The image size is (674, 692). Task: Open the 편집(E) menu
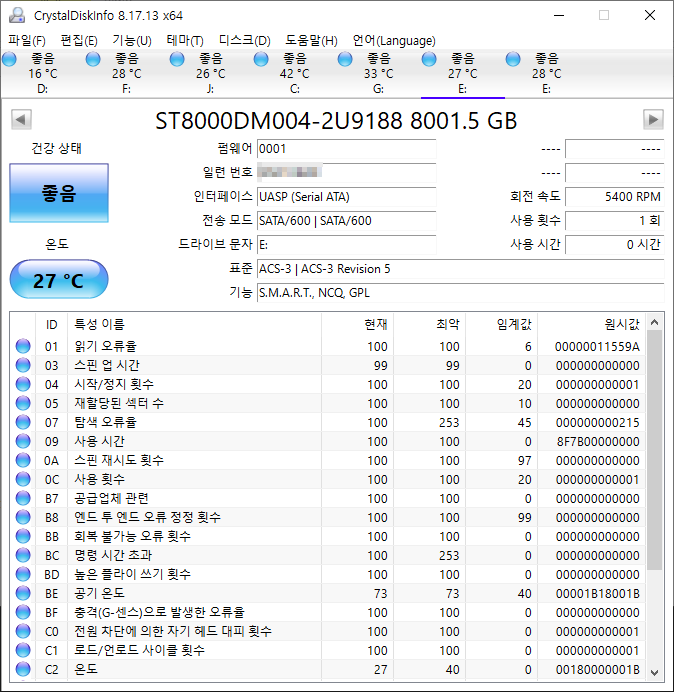[79, 41]
